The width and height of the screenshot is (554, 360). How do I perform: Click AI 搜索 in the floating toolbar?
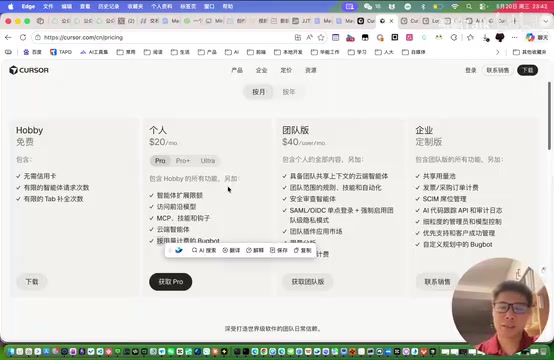(204, 250)
